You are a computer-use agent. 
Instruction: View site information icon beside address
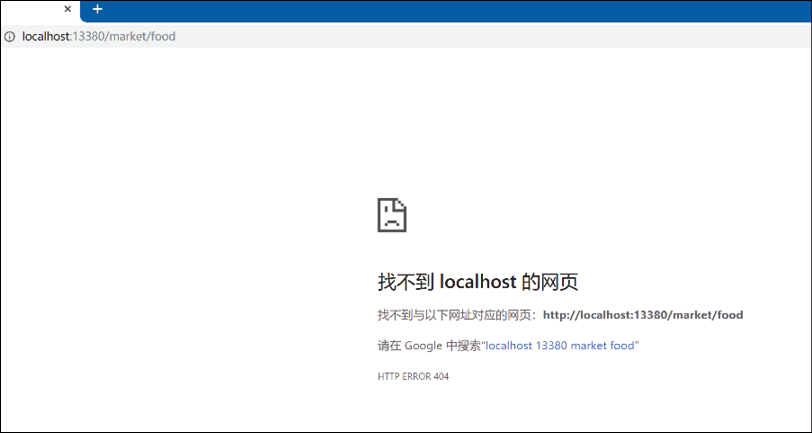(x=10, y=37)
